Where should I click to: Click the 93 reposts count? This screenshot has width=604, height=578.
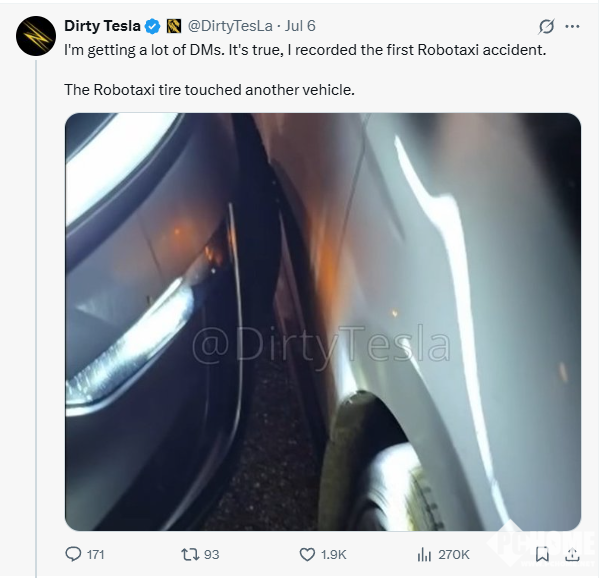pos(211,554)
